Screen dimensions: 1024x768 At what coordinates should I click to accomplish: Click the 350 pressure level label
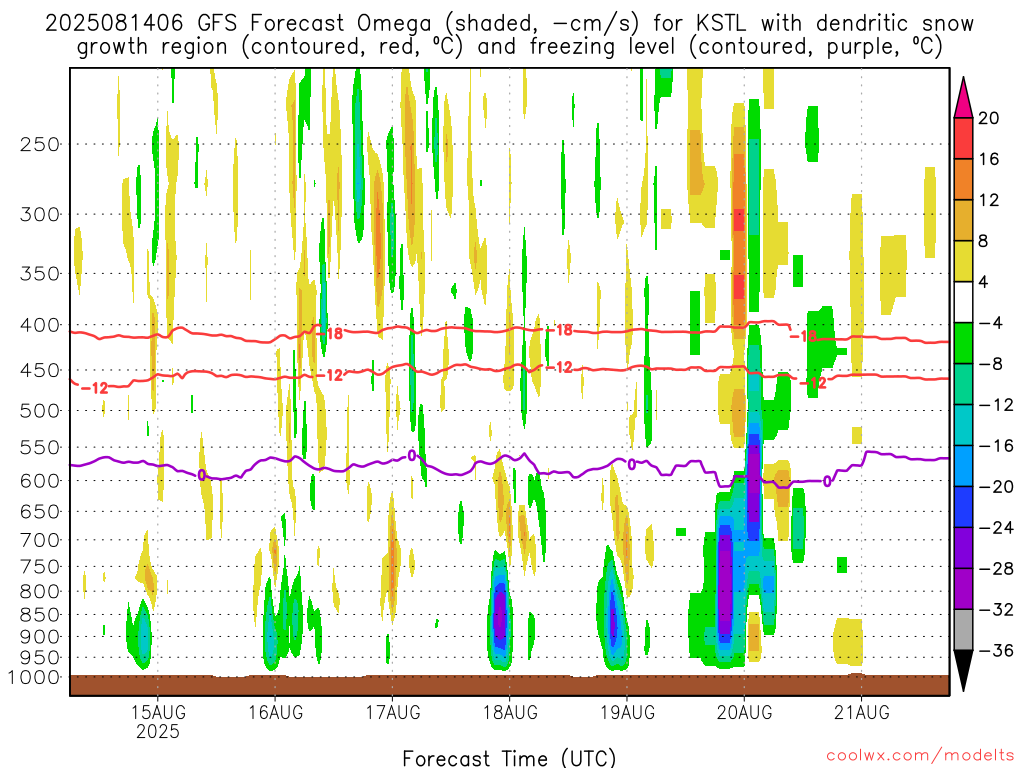click(40, 273)
